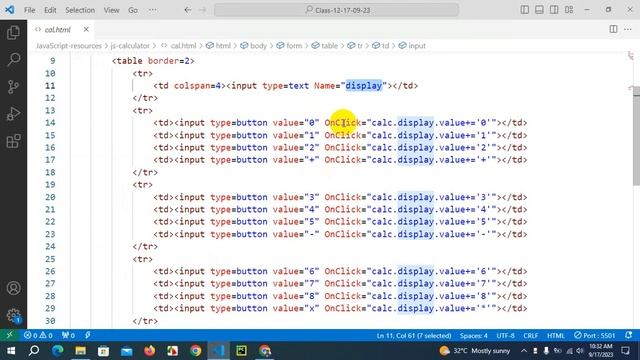Screen dimensions: 640x360
Task: Click the ports forwarded status indicator
Action: pos(68,335)
